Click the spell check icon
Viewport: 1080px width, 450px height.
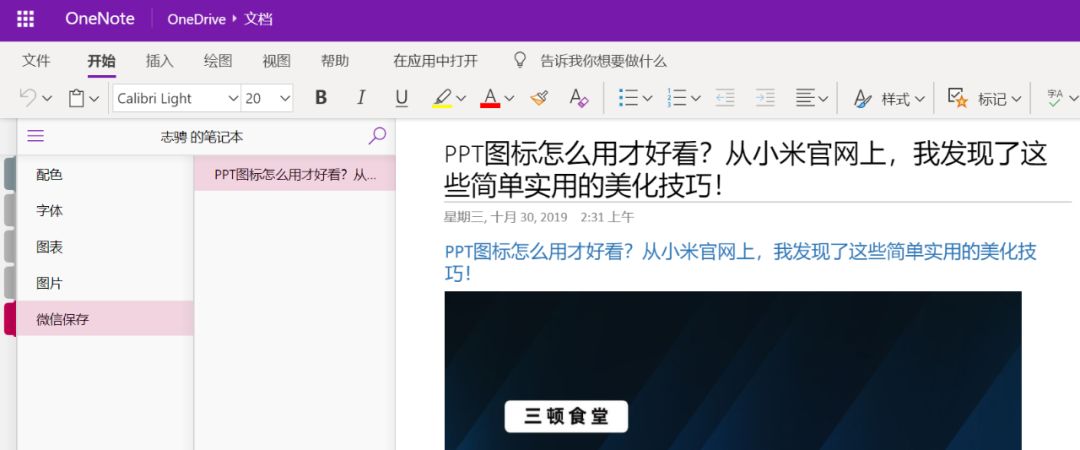1055,98
